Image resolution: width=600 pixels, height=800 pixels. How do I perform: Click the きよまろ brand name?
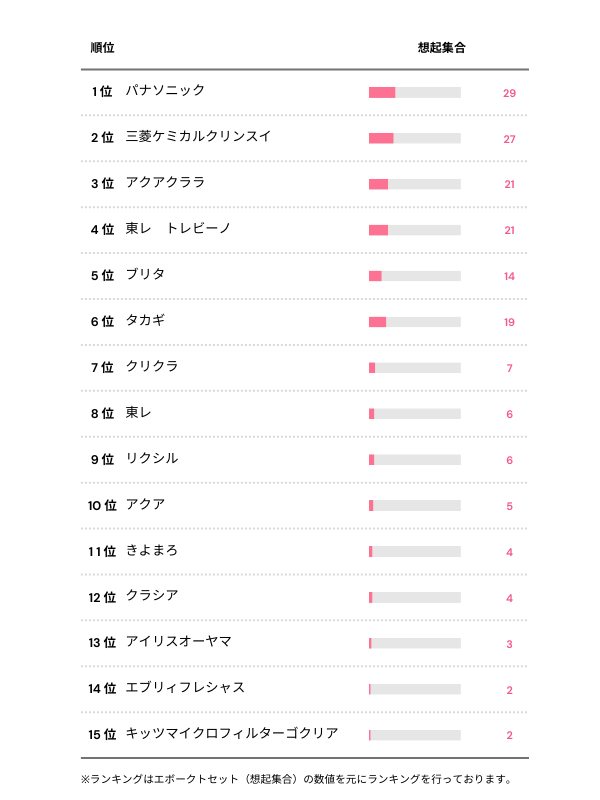[152, 551]
